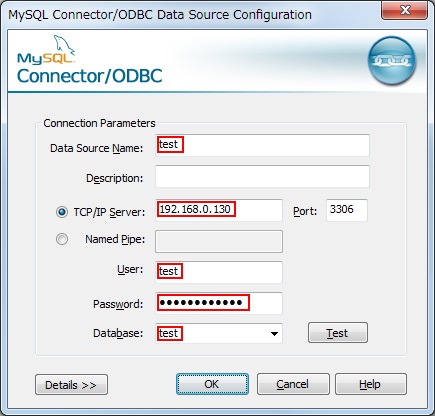Click into the Password field
Image resolution: width=435 pixels, height=416 pixels.
tap(219, 303)
